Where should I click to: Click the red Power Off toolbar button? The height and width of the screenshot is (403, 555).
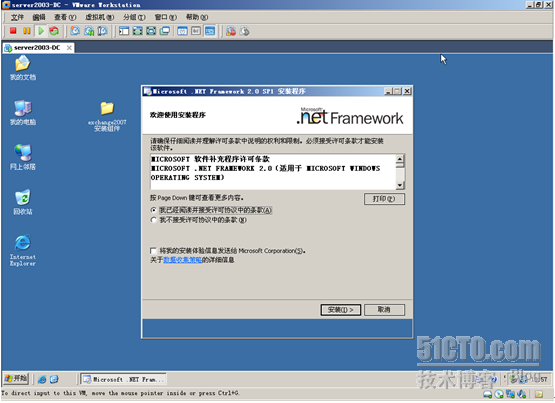(13, 31)
